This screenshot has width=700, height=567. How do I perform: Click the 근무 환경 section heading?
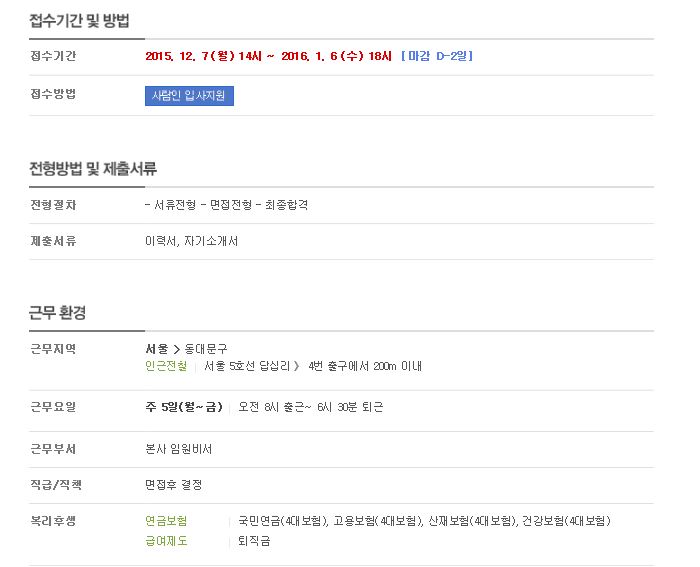57,313
